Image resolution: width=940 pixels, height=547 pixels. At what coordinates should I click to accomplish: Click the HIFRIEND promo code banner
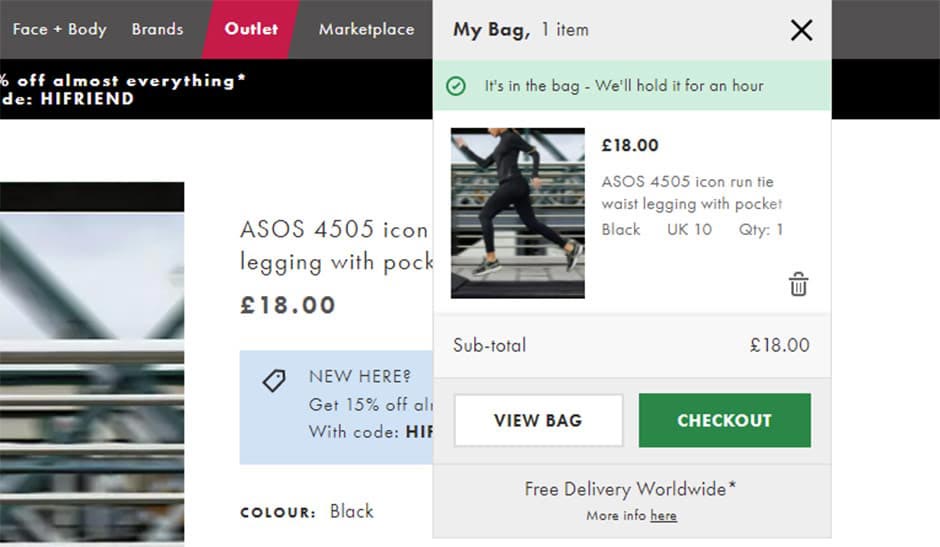(x=122, y=89)
